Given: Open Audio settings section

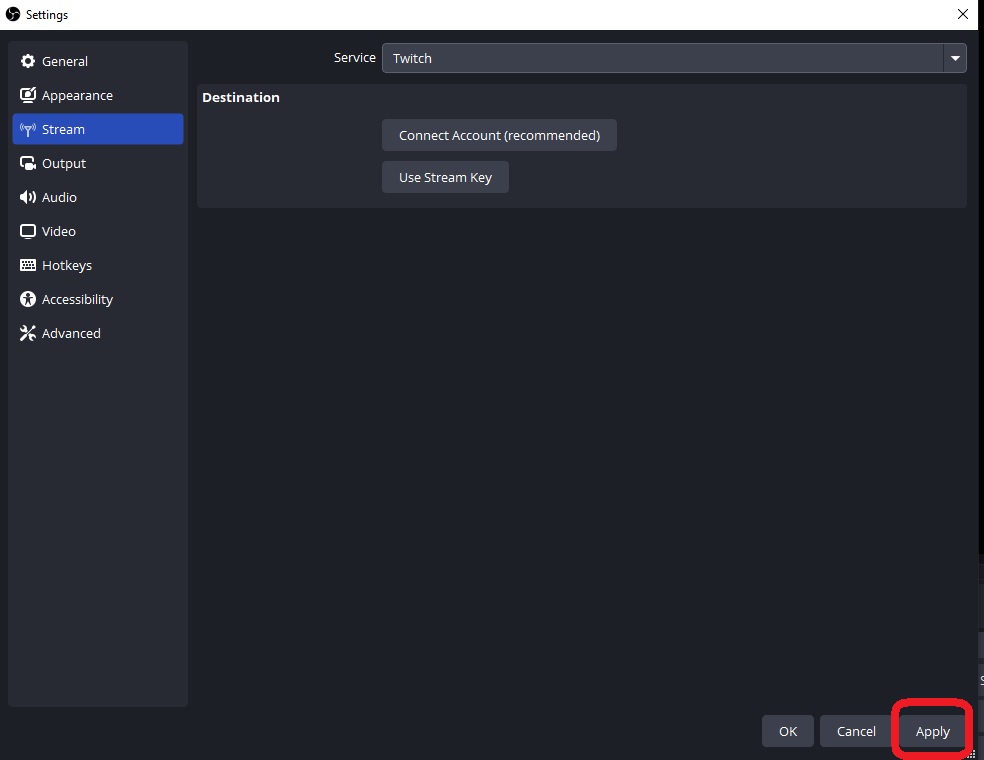Looking at the screenshot, I should click(98, 197).
